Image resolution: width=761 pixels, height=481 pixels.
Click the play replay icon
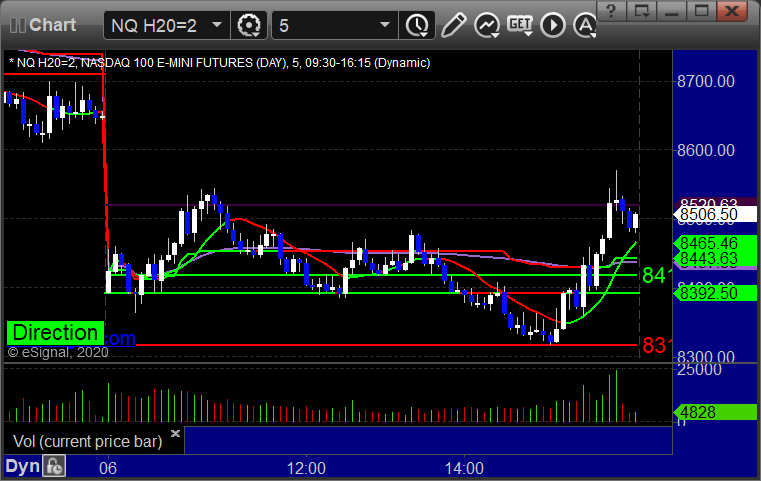click(552, 24)
